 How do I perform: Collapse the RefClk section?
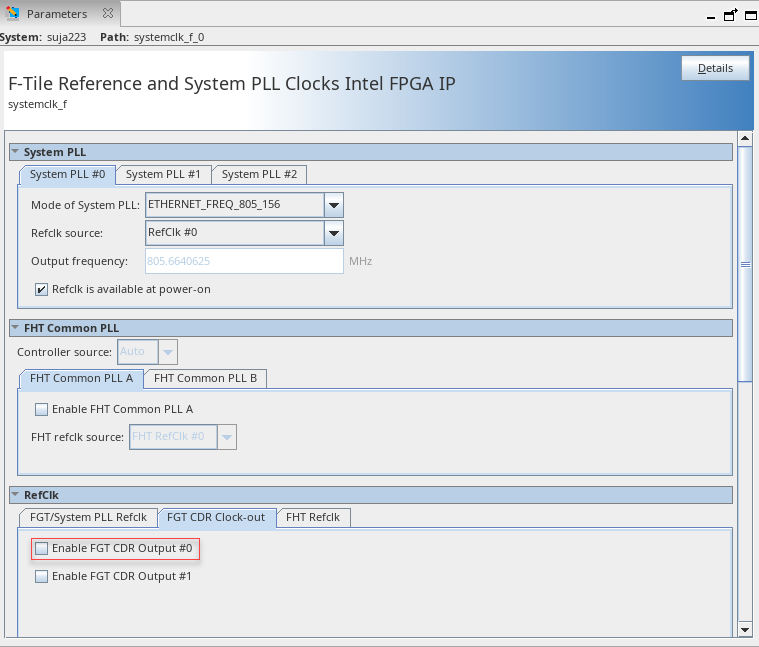[16, 495]
